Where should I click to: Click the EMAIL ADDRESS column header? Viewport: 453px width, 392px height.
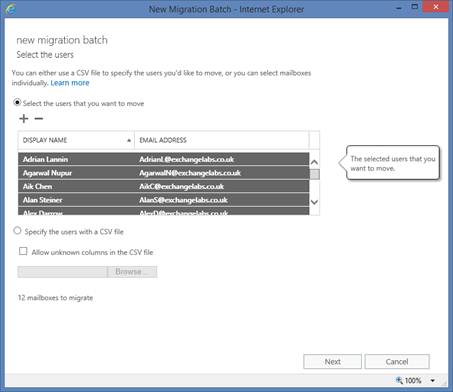click(x=222, y=140)
